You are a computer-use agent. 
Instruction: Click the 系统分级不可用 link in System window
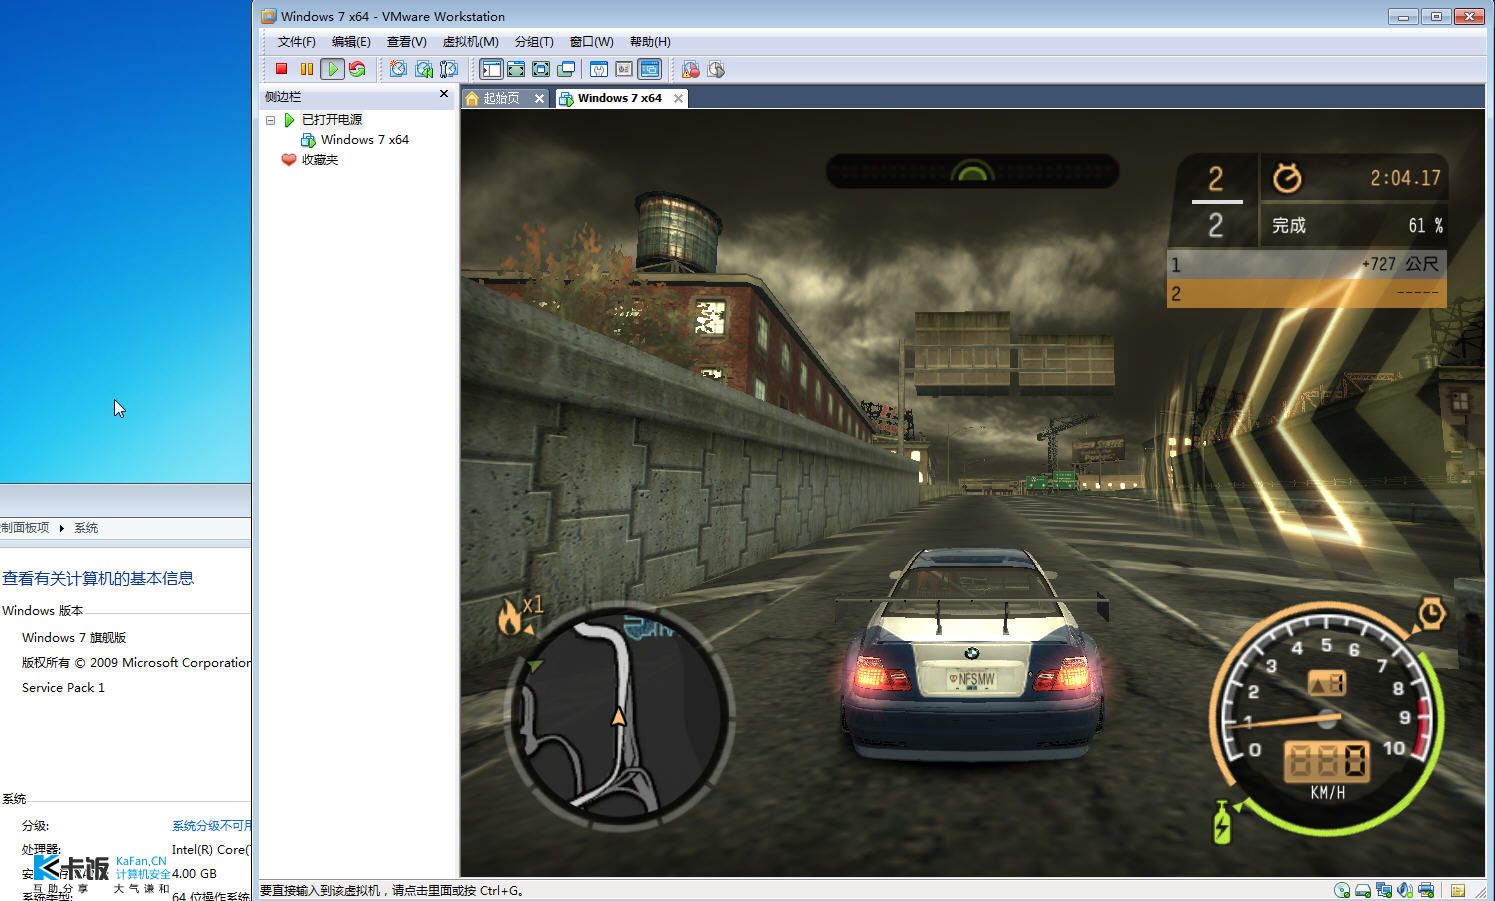tap(211, 826)
